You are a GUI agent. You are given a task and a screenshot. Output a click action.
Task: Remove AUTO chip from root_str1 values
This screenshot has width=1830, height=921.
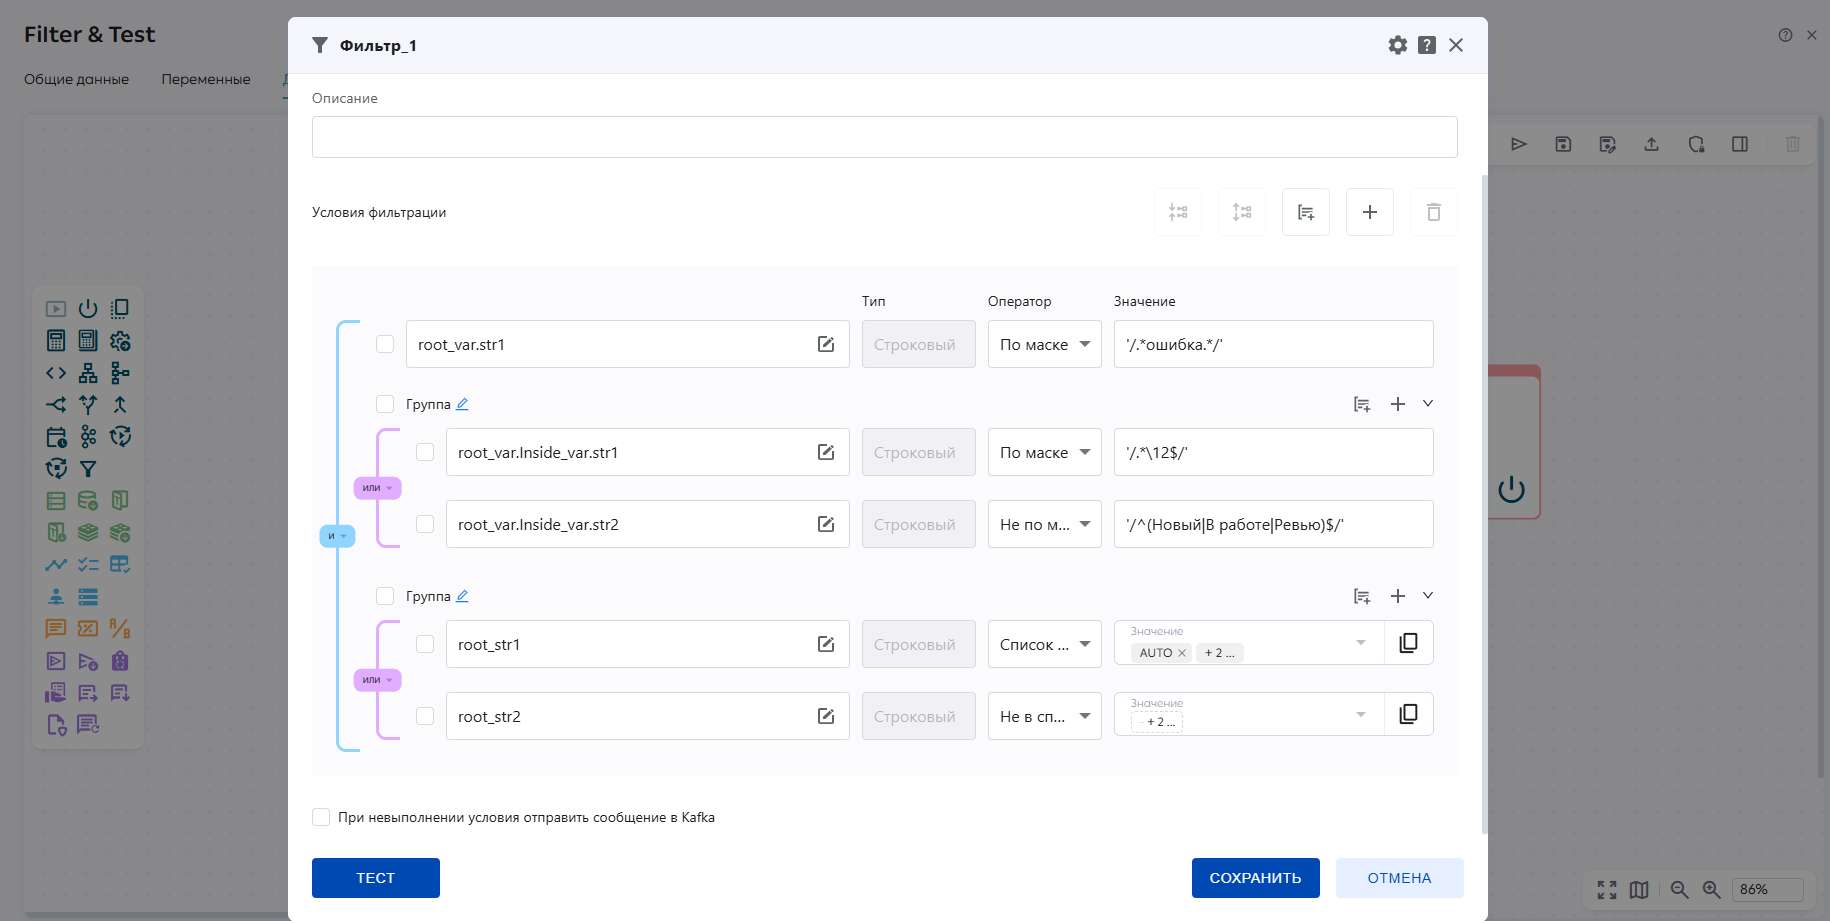tap(1182, 653)
